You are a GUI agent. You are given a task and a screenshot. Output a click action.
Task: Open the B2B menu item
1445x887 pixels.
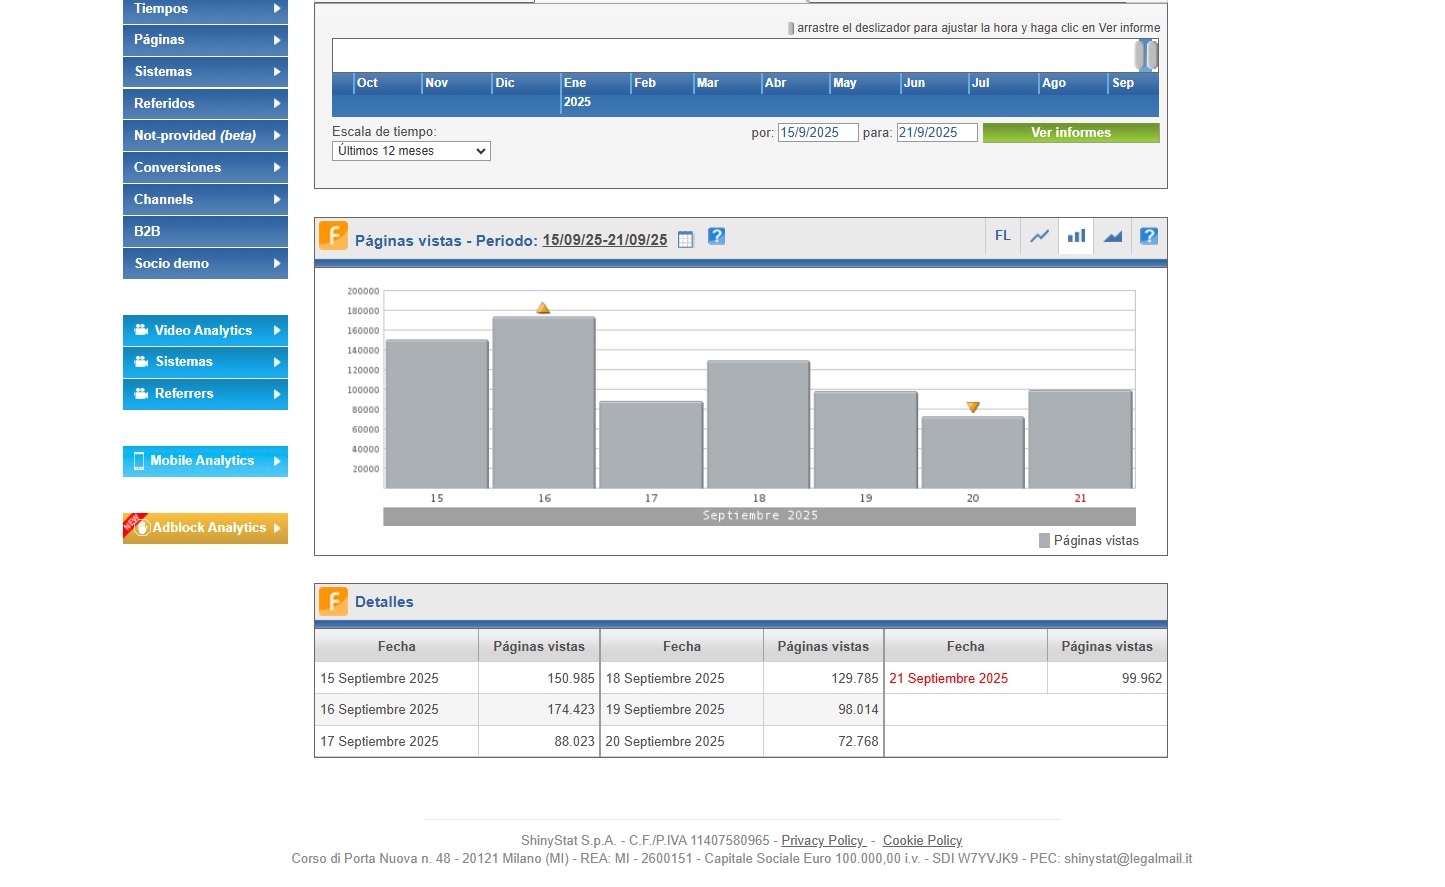pos(205,232)
